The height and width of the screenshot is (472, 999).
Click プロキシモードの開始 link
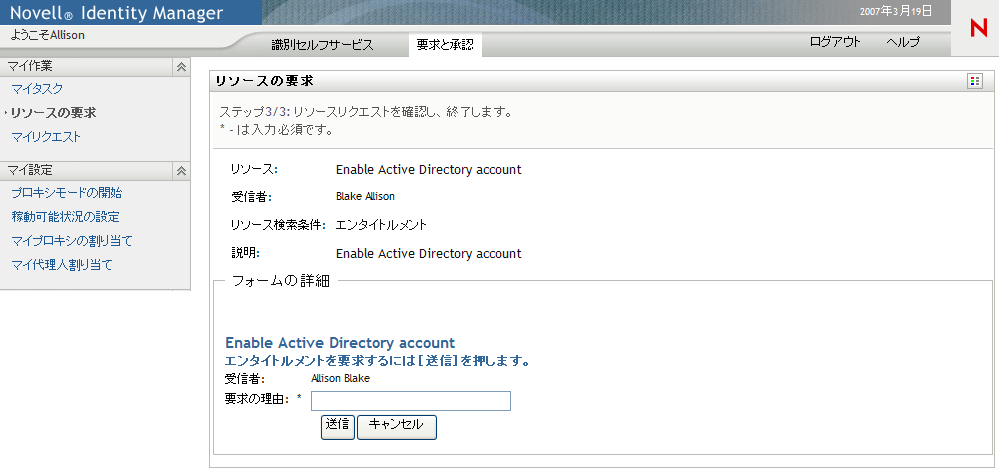point(66,193)
